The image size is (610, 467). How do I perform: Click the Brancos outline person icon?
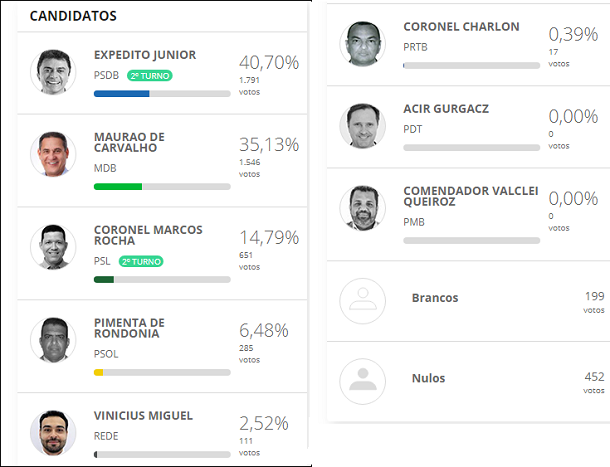(x=363, y=301)
